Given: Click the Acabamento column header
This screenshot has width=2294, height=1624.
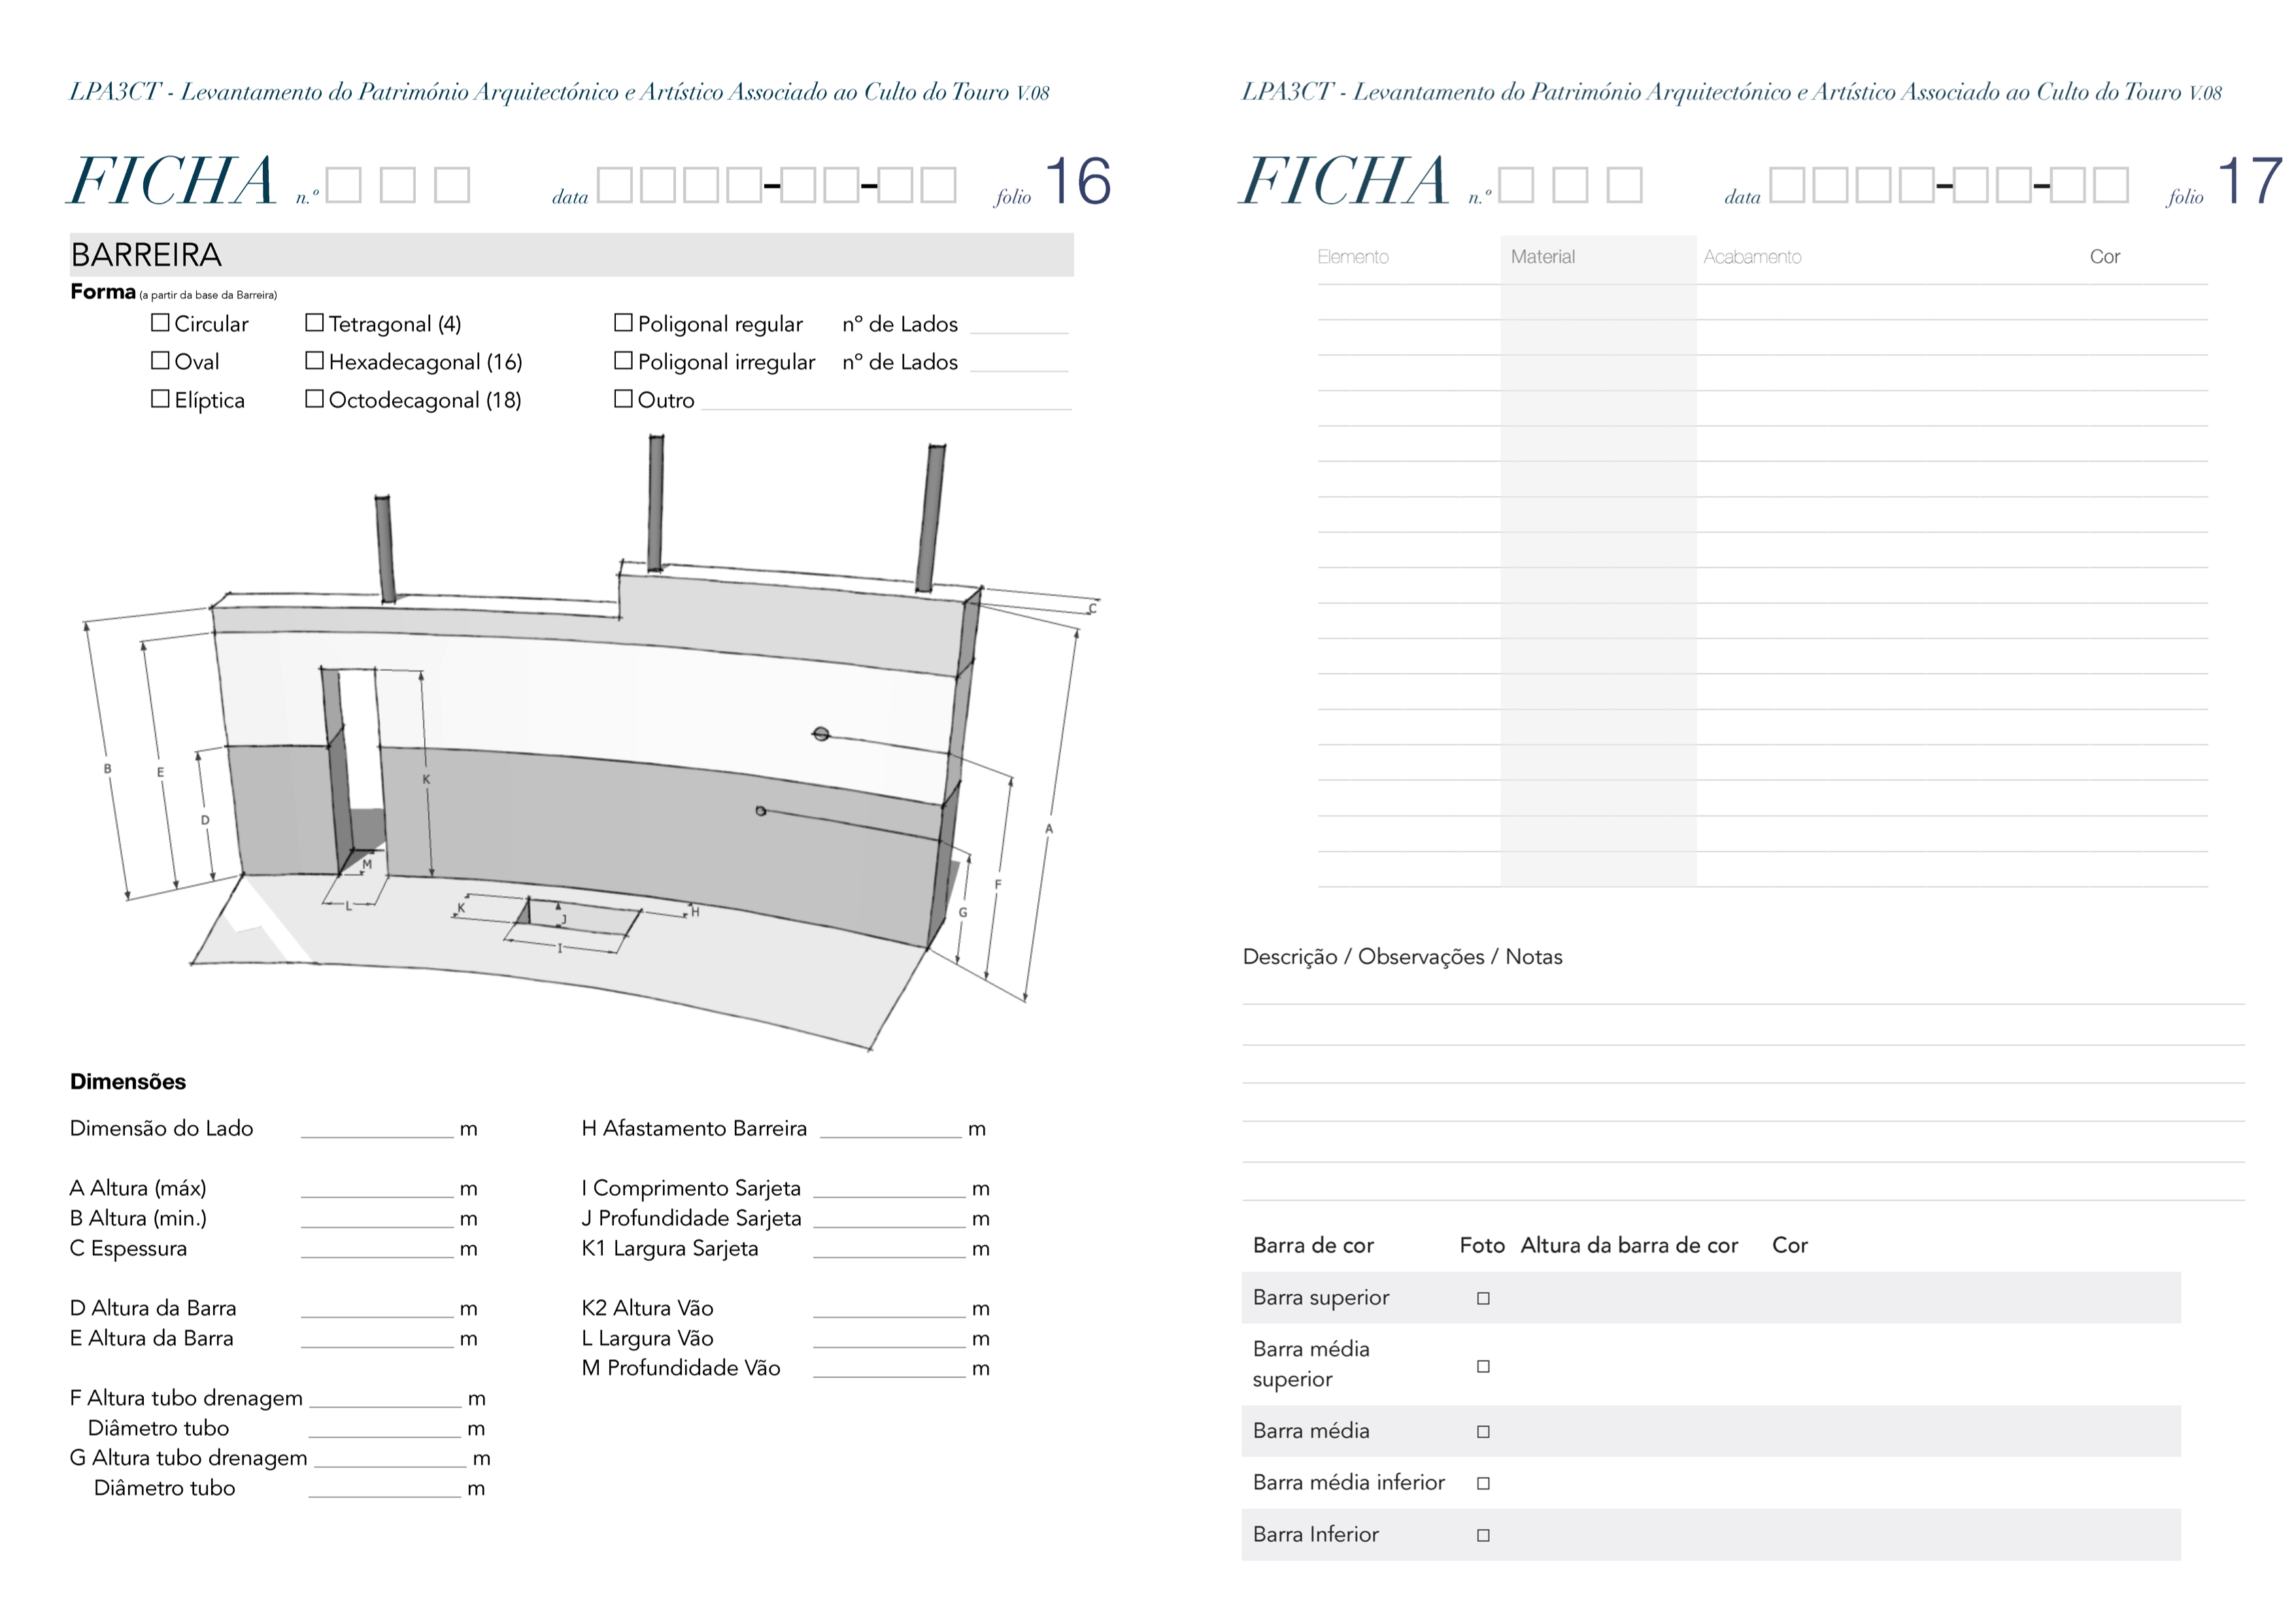Looking at the screenshot, I should pos(1752,257).
